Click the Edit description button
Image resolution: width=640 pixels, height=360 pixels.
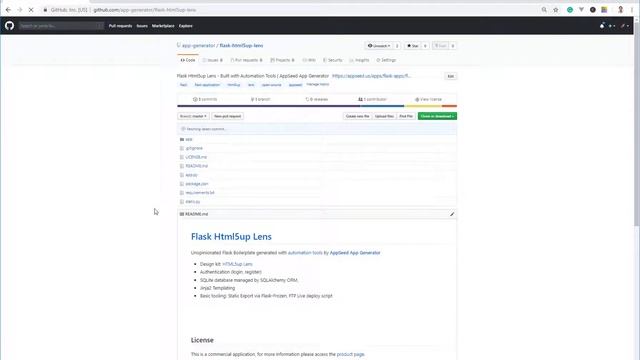click(451, 76)
